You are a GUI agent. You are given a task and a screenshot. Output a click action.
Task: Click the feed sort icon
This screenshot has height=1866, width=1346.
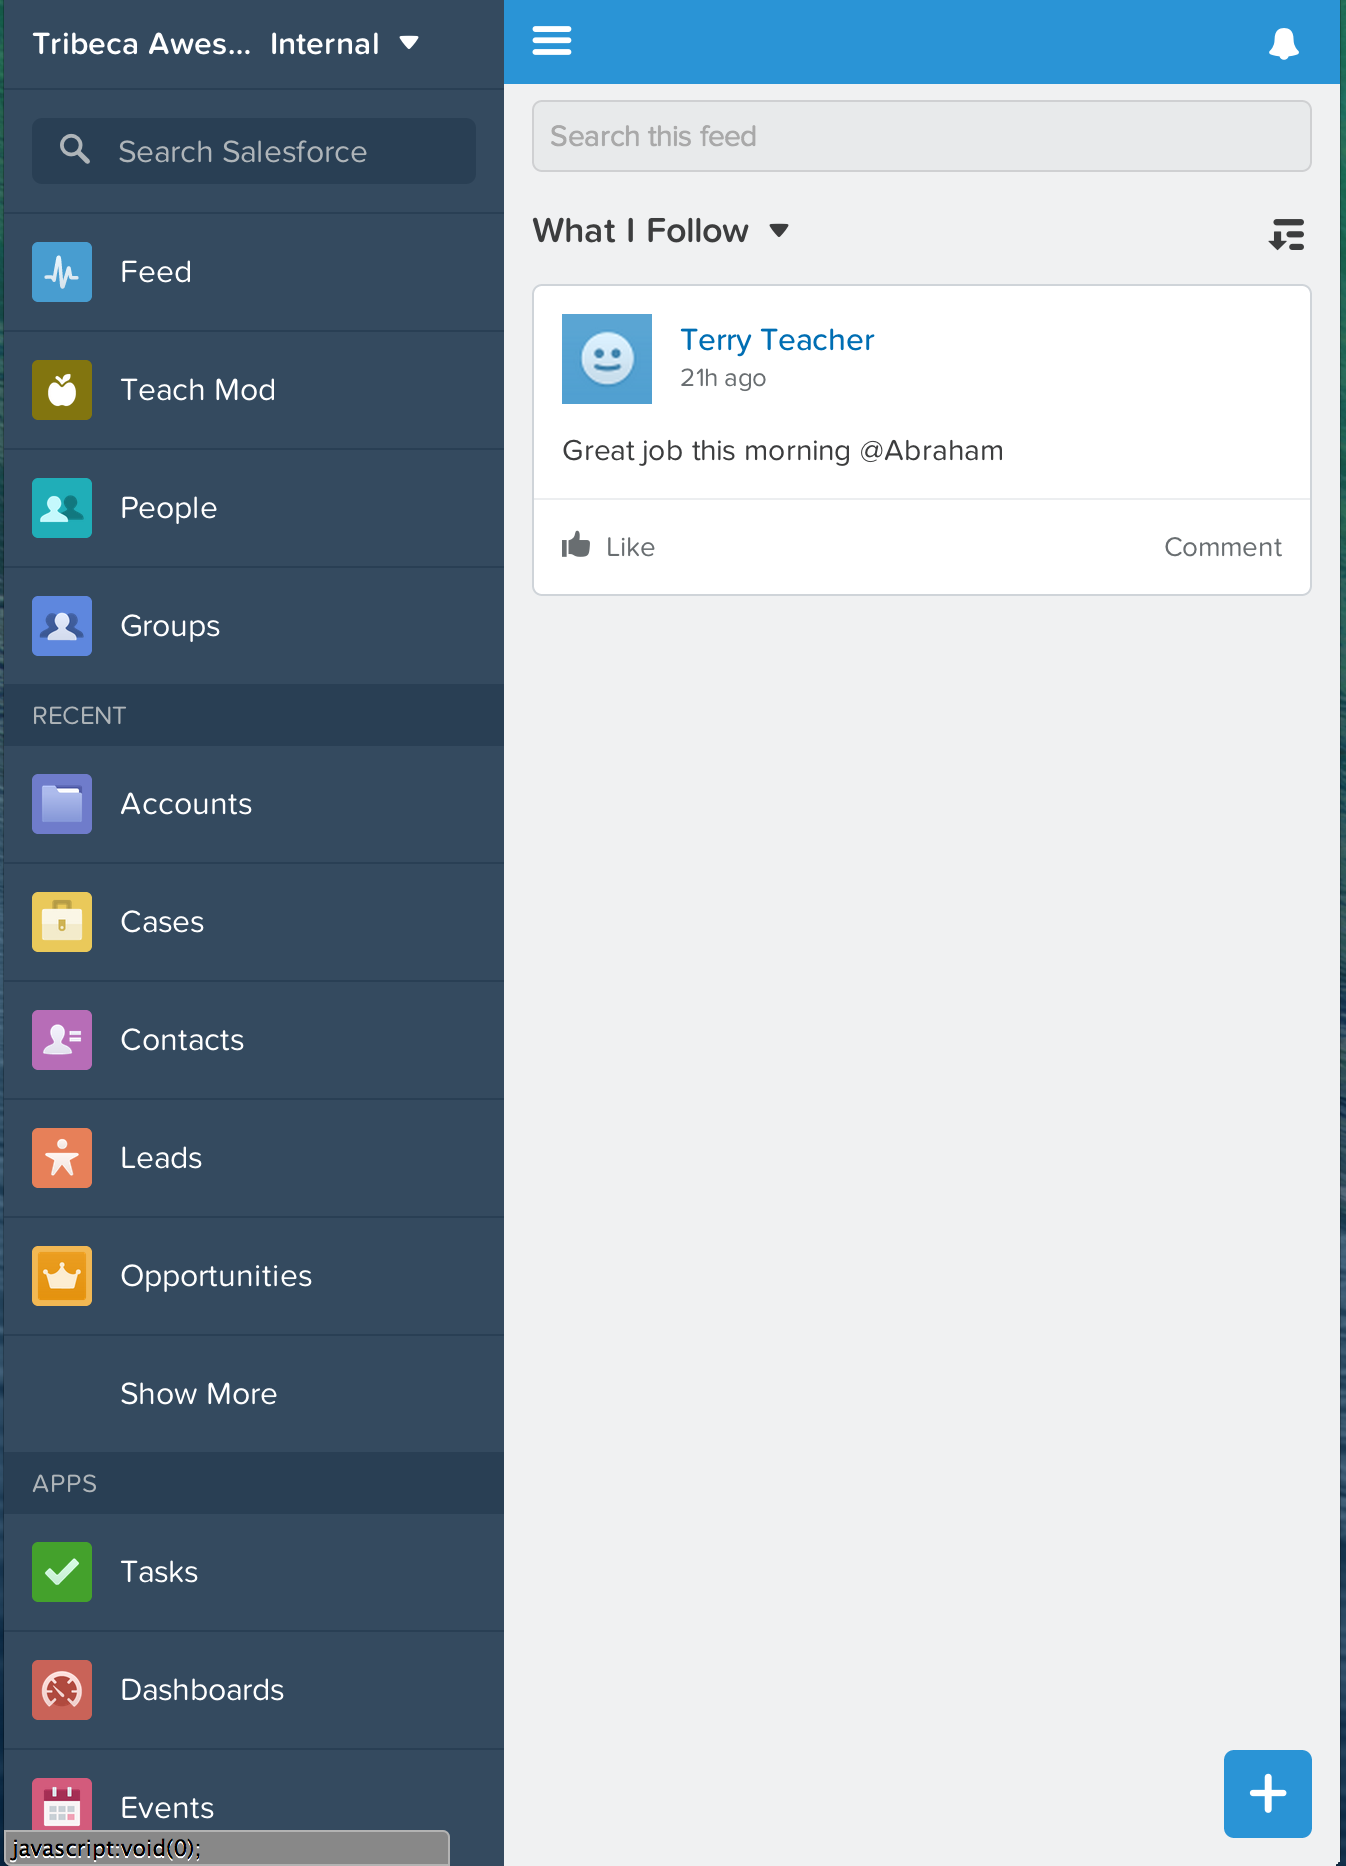[1287, 234]
